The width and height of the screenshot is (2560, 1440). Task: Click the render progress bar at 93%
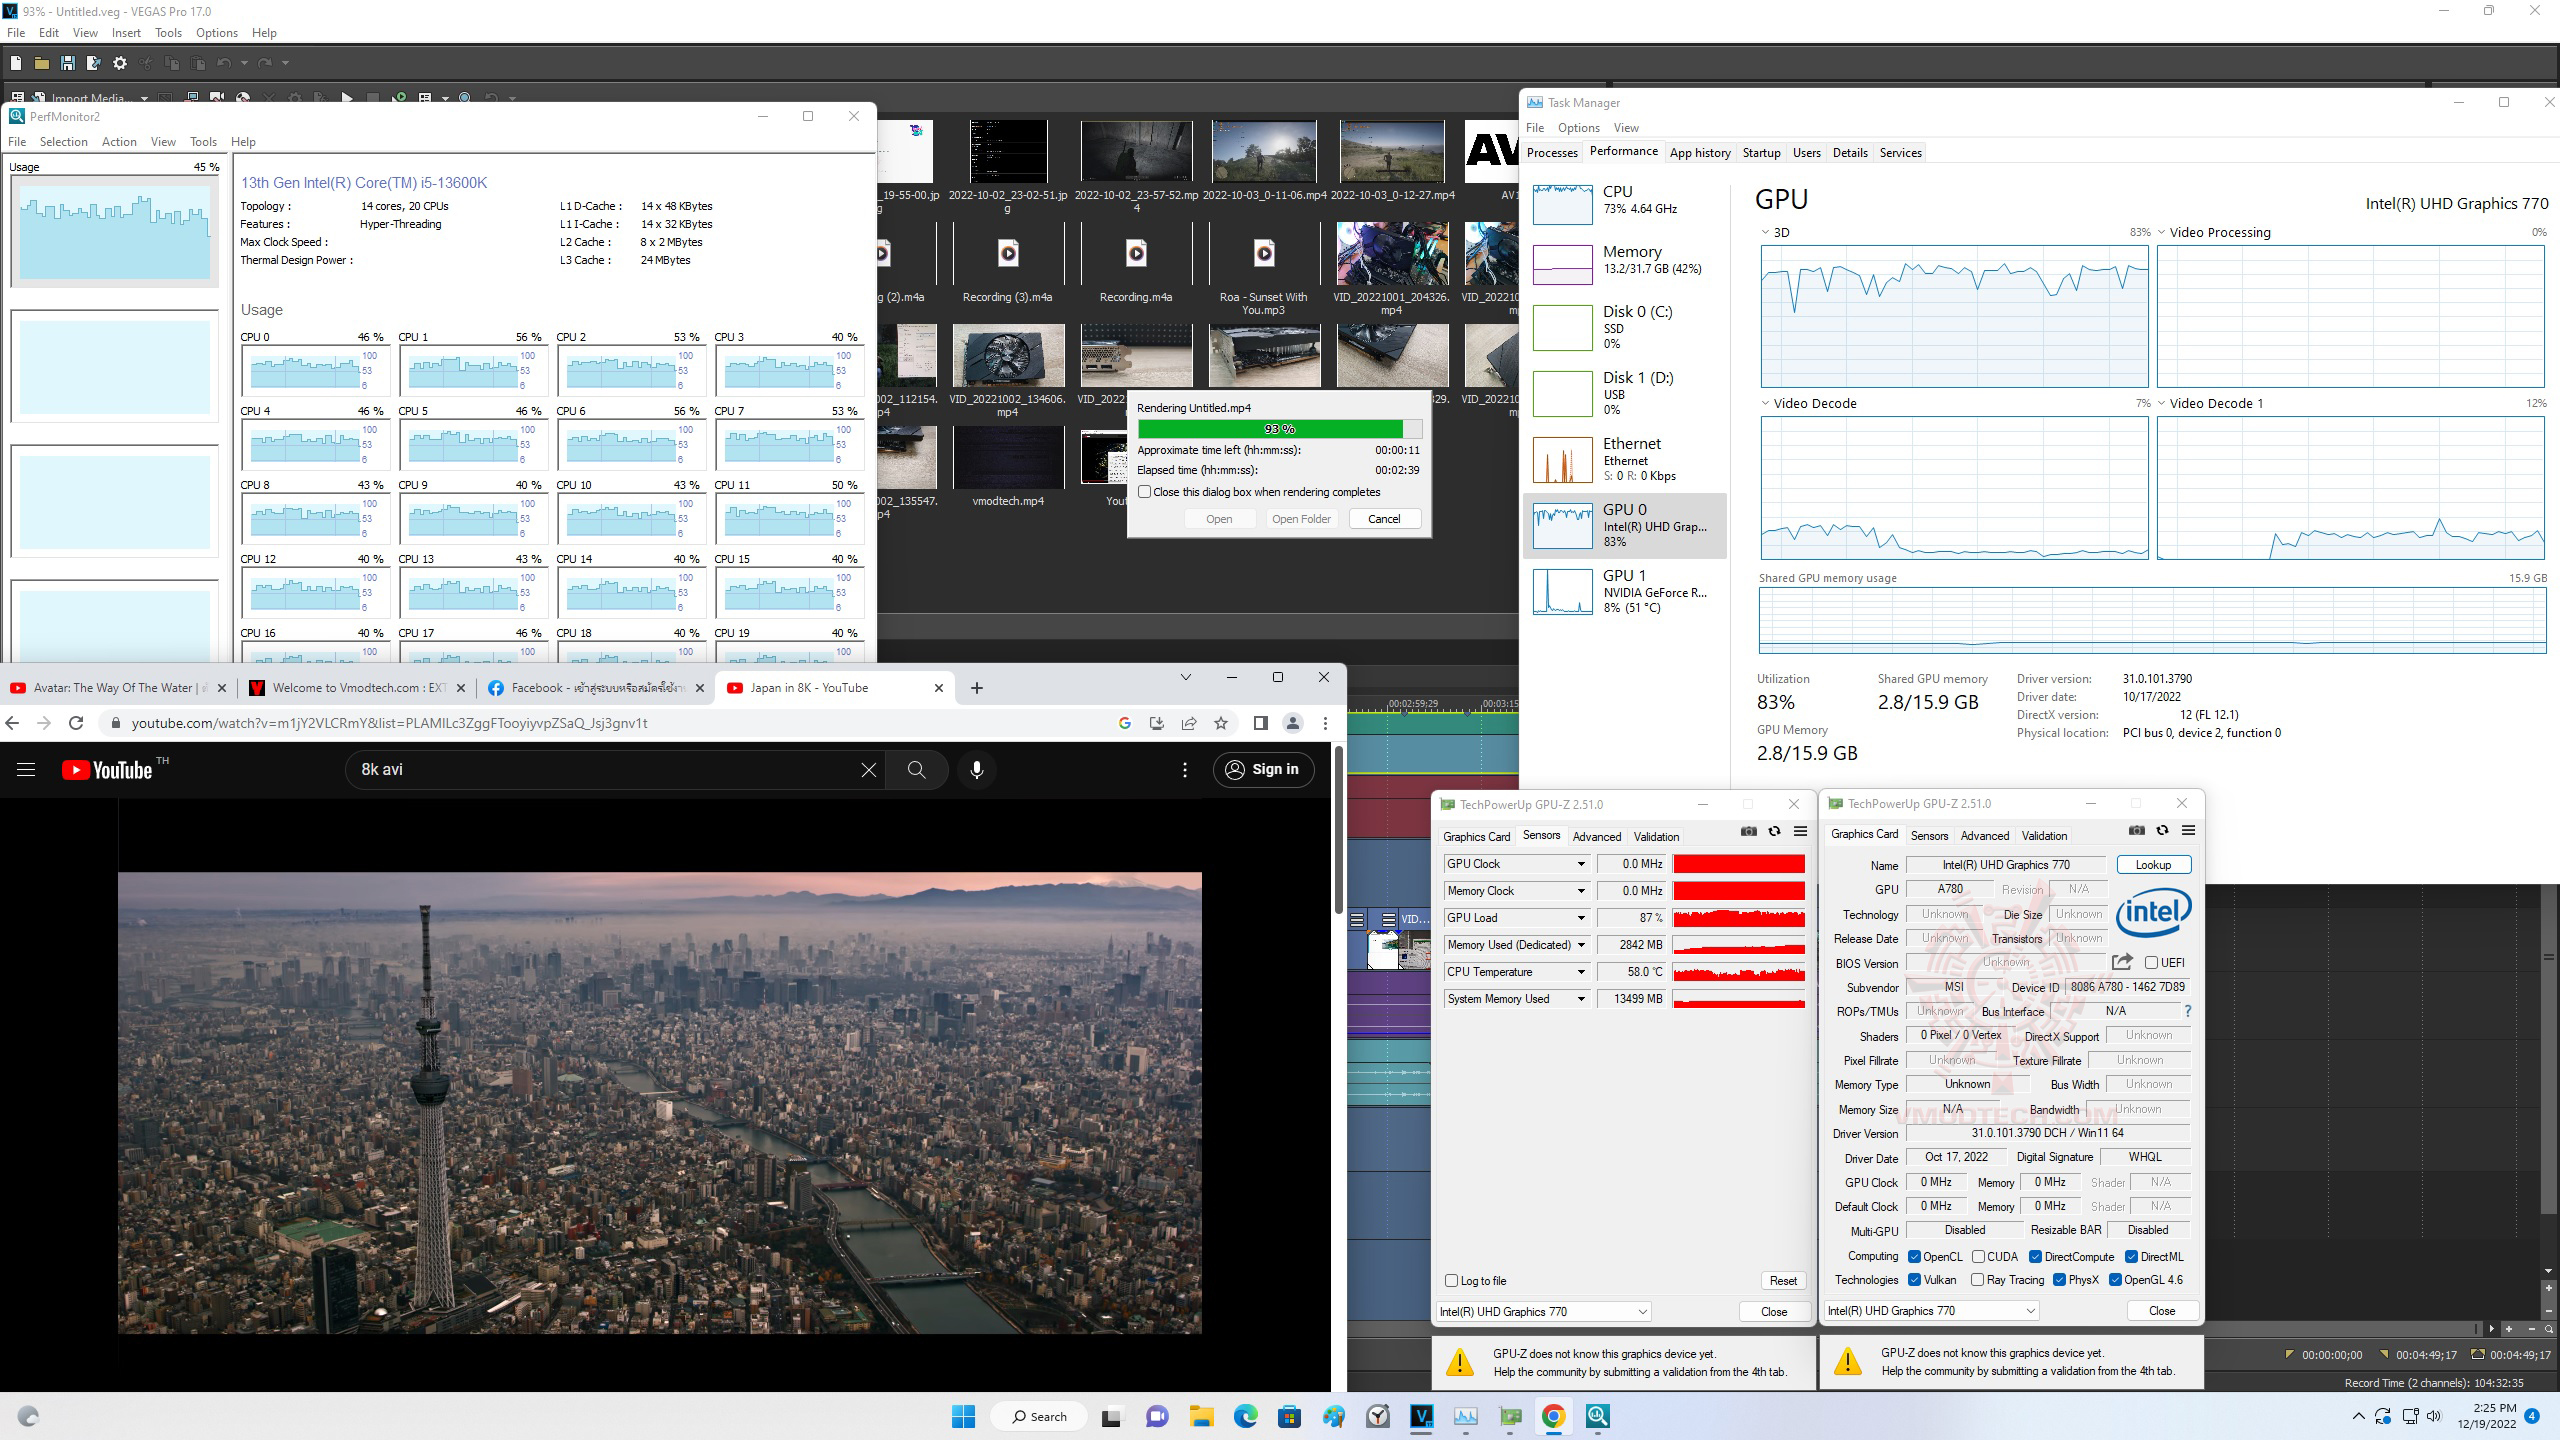1279,429
